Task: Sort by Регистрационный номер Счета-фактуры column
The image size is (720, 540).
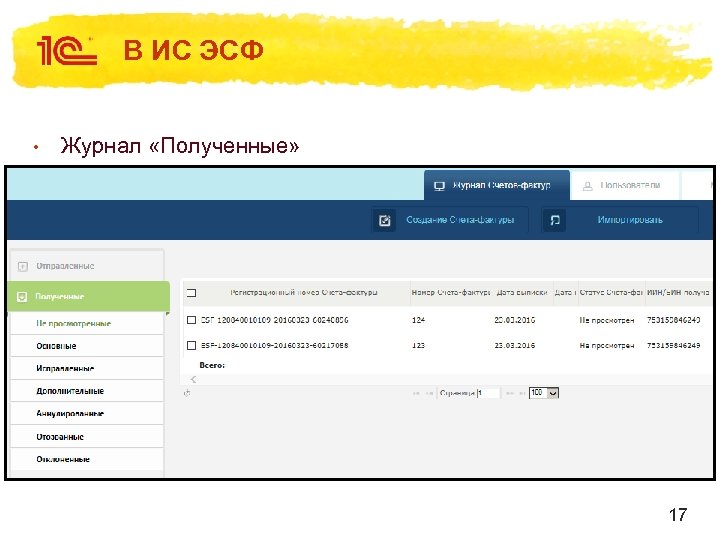Action: [x=304, y=292]
